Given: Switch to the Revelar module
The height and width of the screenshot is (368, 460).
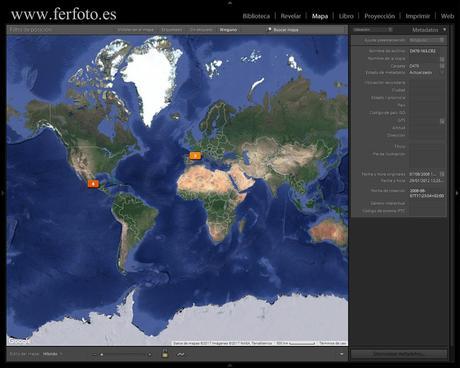Looking at the screenshot, I should (291, 16).
